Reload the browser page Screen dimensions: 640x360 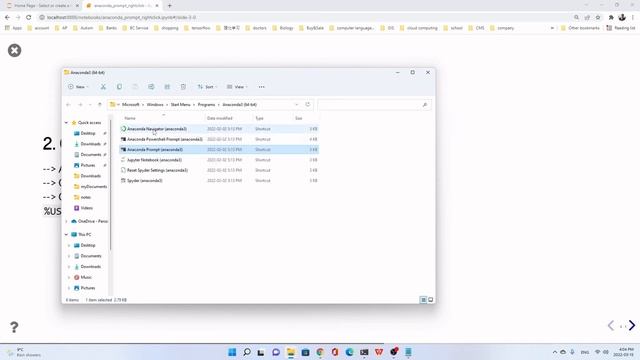coord(29,18)
